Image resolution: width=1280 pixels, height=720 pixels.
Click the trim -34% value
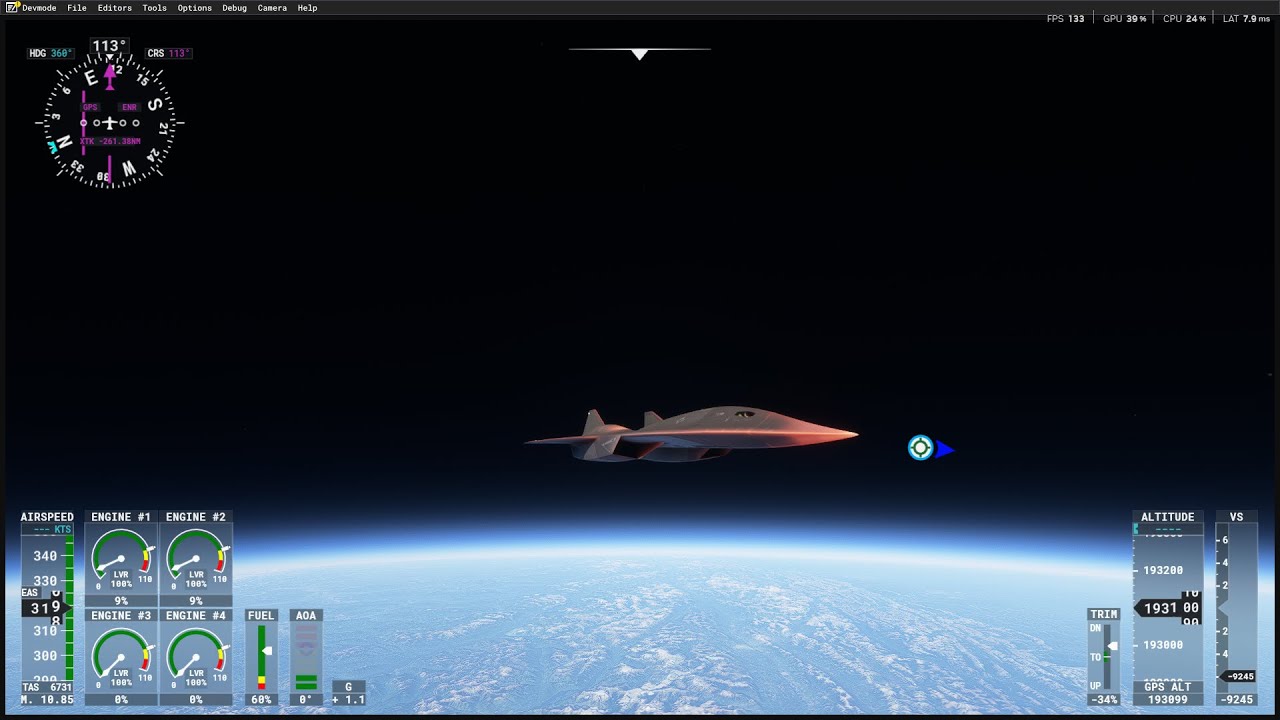click(x=1104, y=700)
